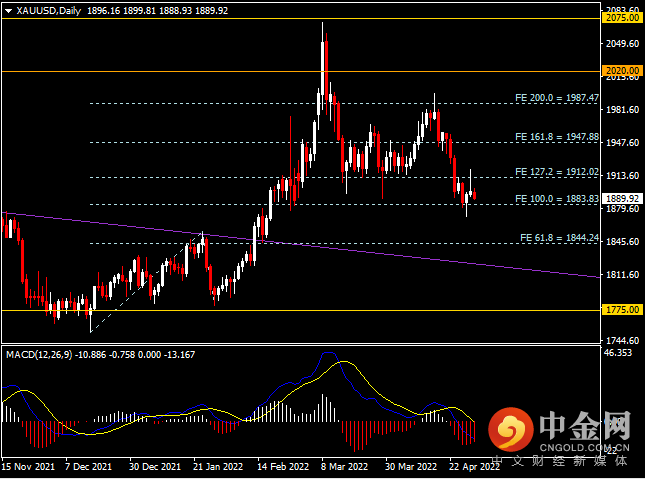The image size is (645, 479).
Task: Click current price tag 1889.92
Action: tap(623, 199)
